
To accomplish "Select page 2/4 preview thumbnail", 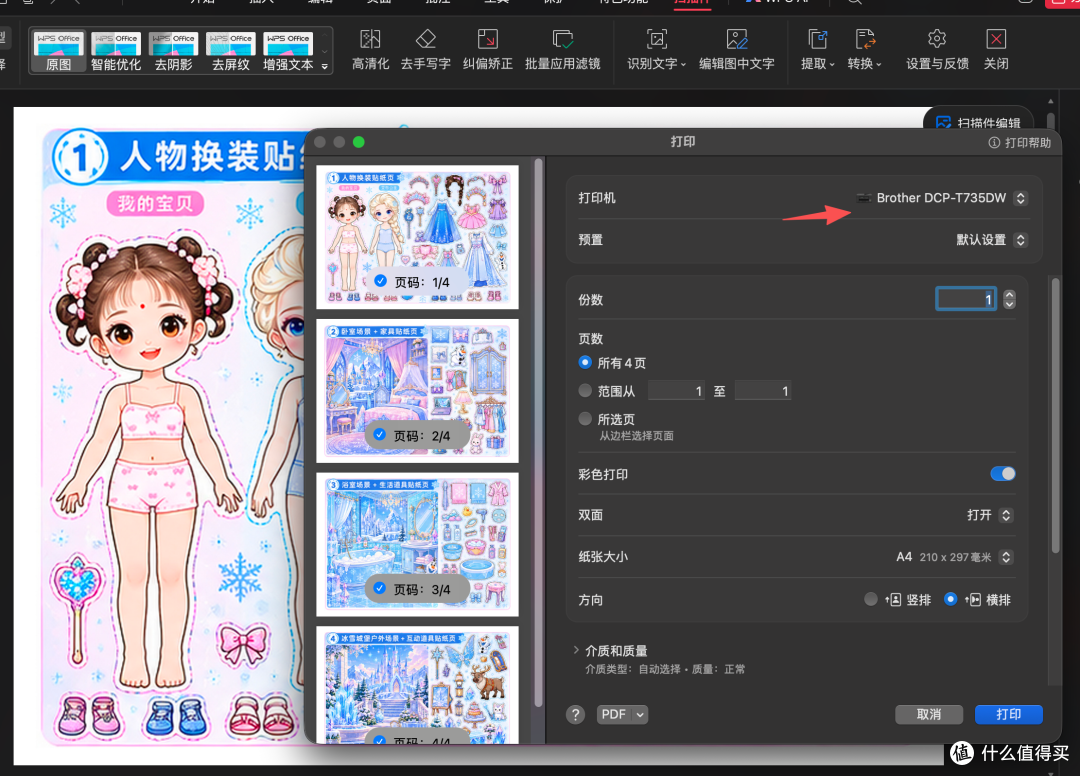I will coord(417,390).
